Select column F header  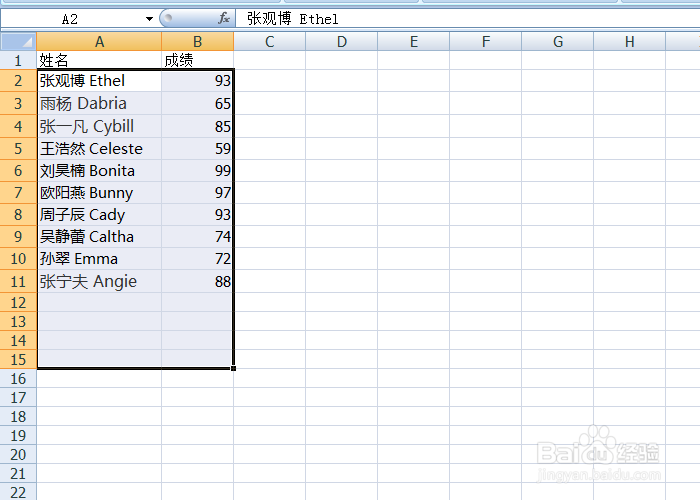[486, 42]
